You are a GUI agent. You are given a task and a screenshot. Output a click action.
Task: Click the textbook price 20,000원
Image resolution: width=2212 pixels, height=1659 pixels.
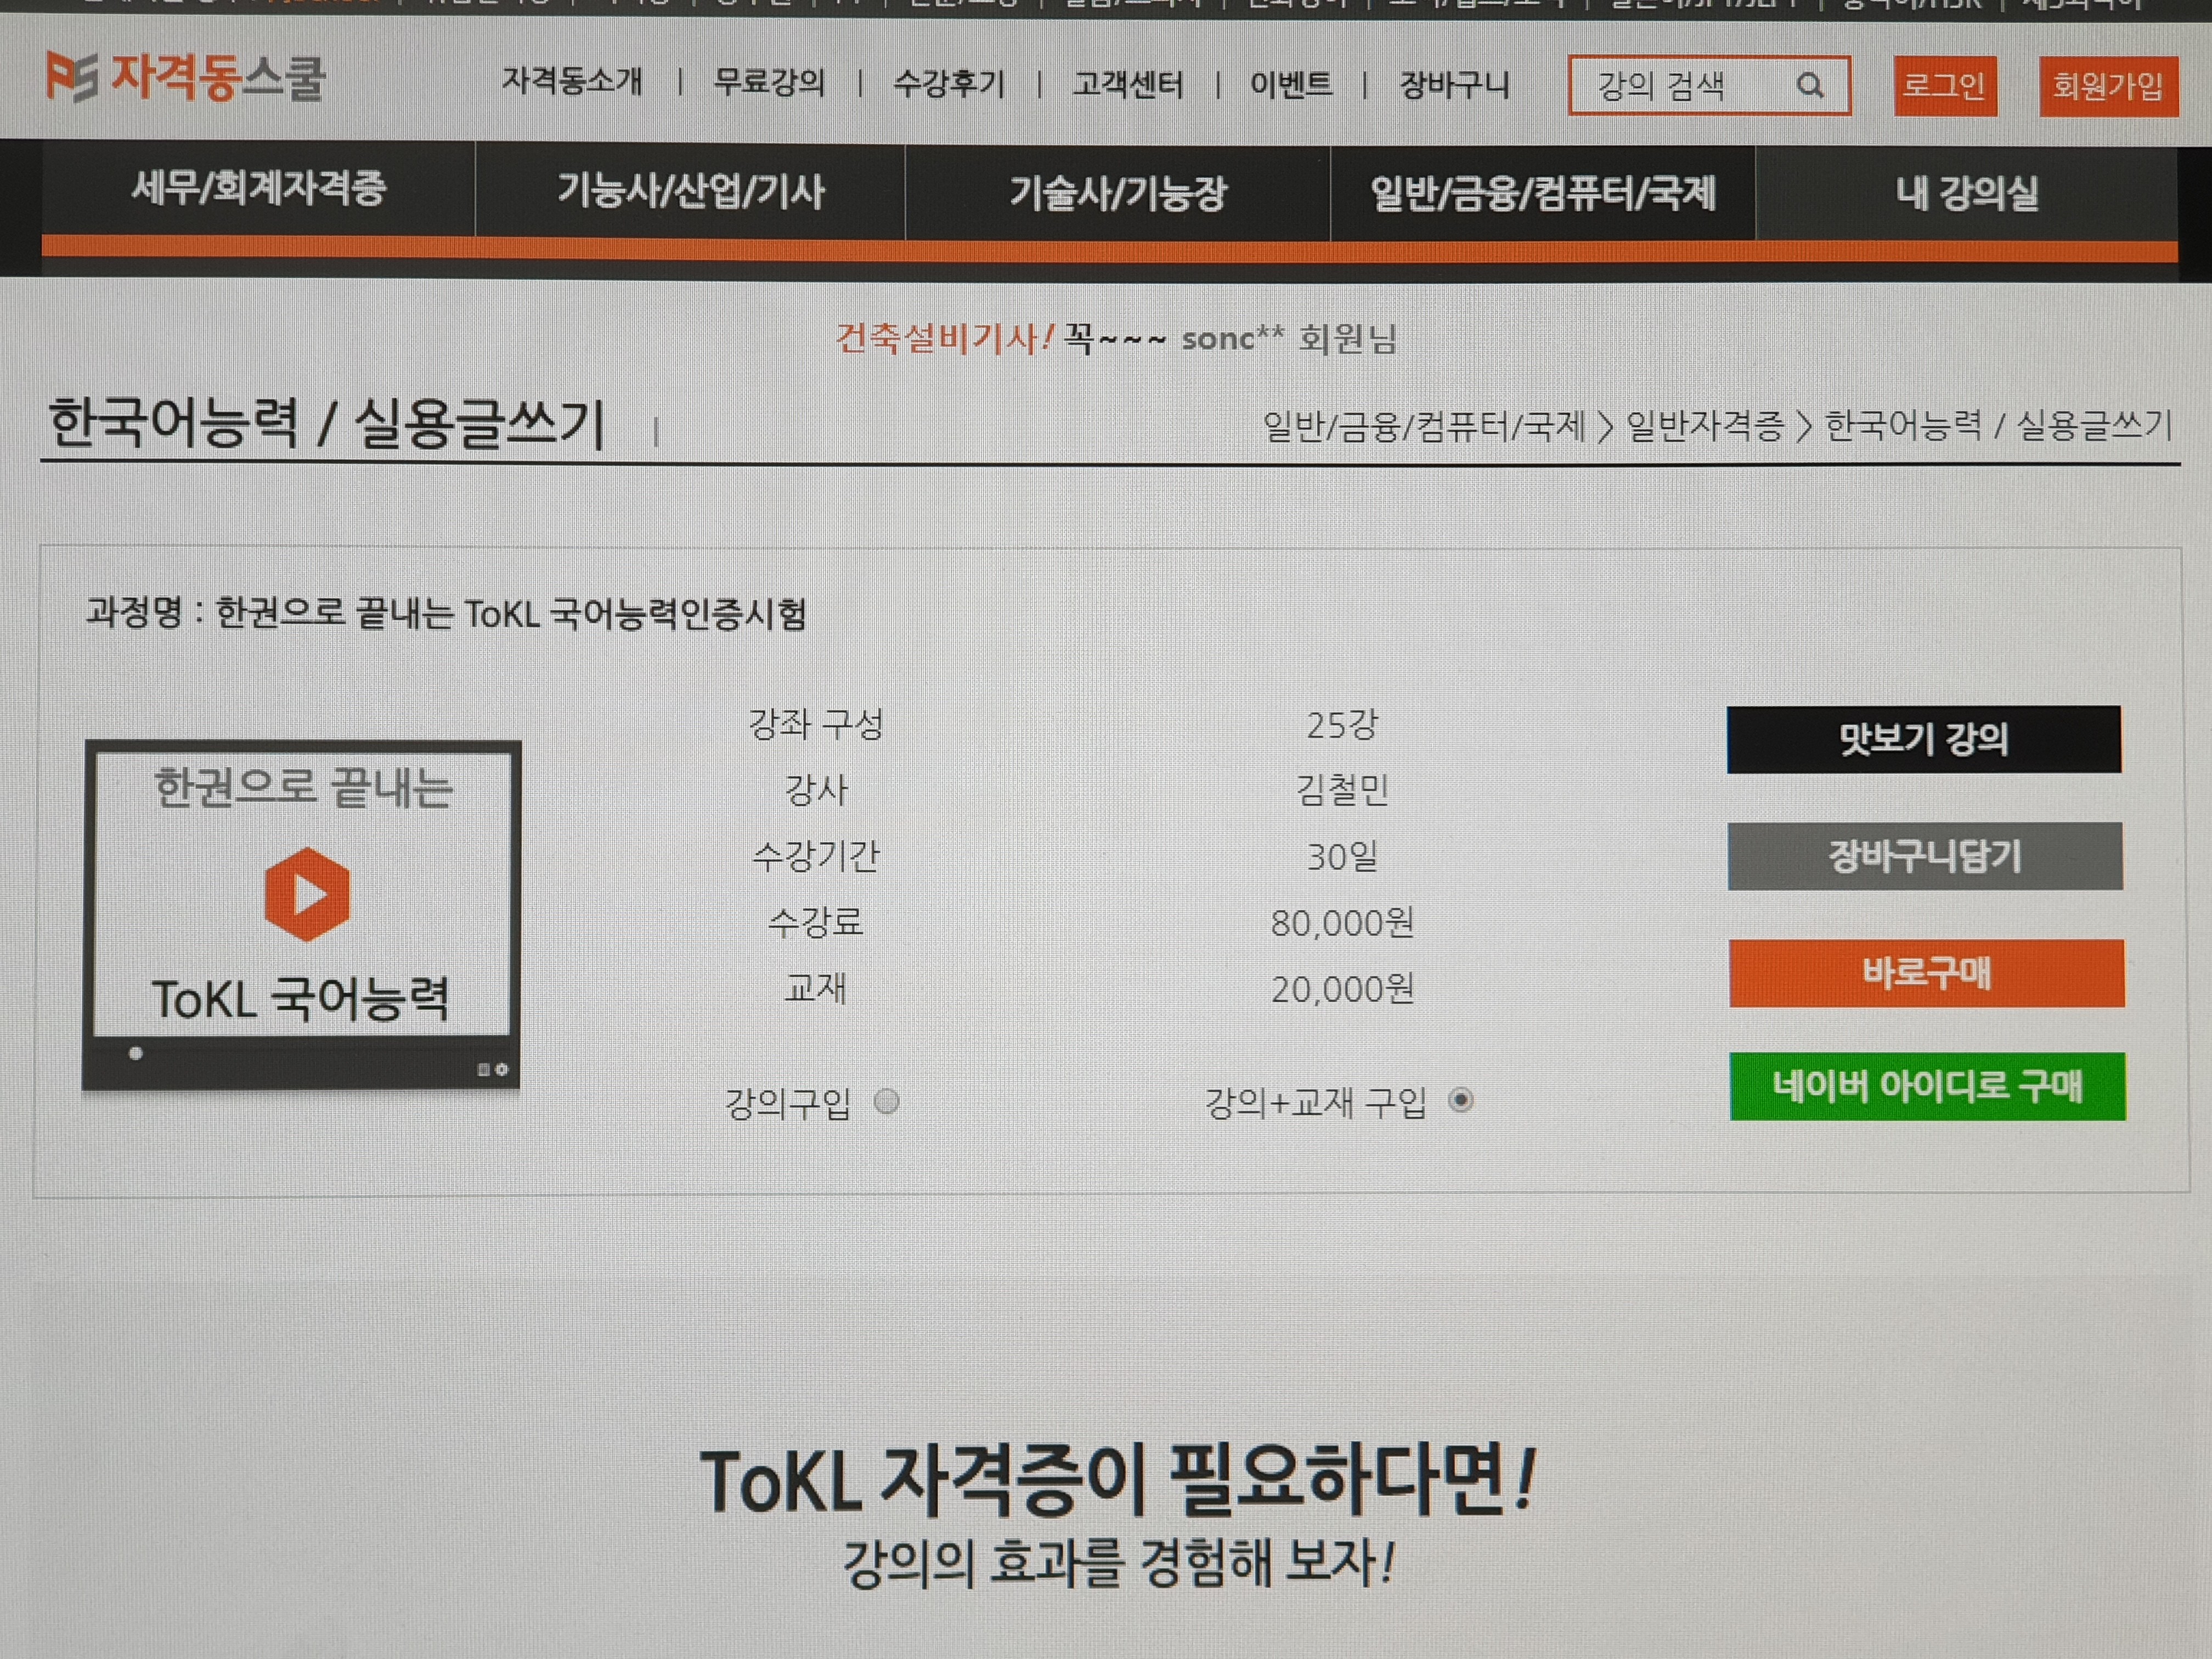coord(1342,989)
